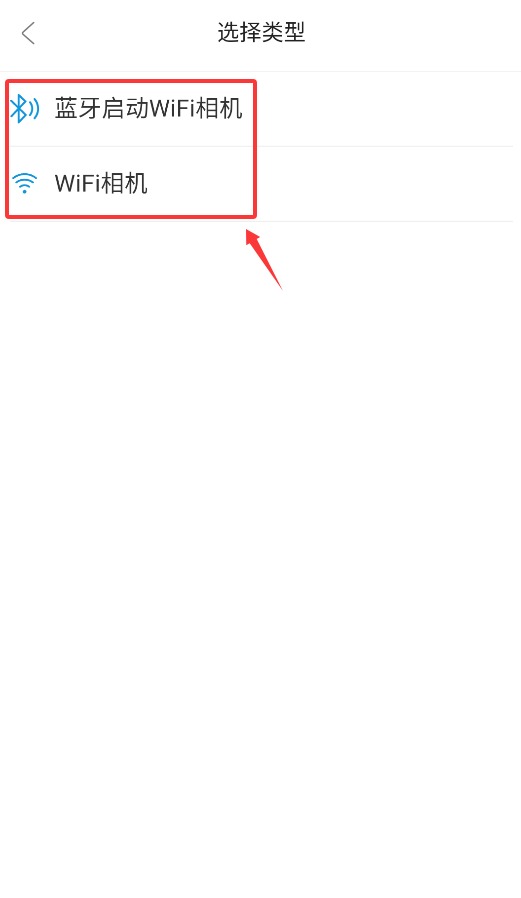Screen dimensions: 521x898
Task: Select 蓝牙启动WiFi相机 option
Action: pyautogui.click(x=260, y=109)
